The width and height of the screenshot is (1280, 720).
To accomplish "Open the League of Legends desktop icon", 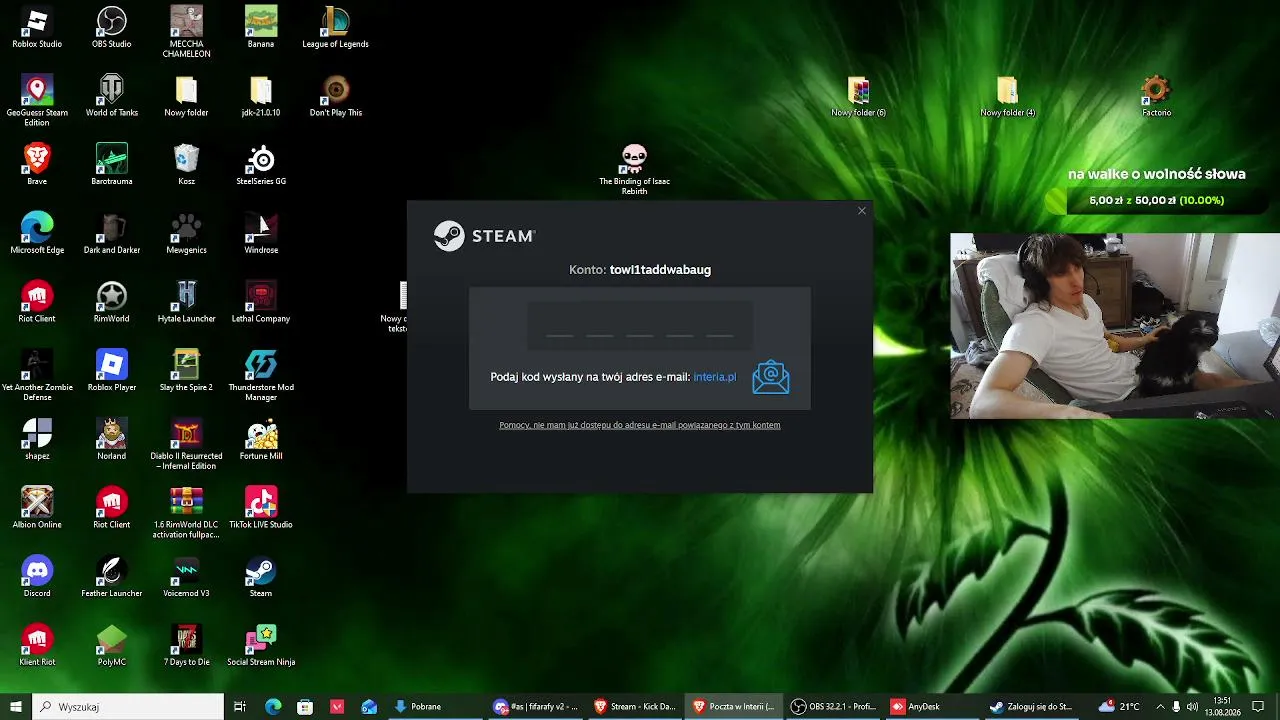I will coord(336,28).
